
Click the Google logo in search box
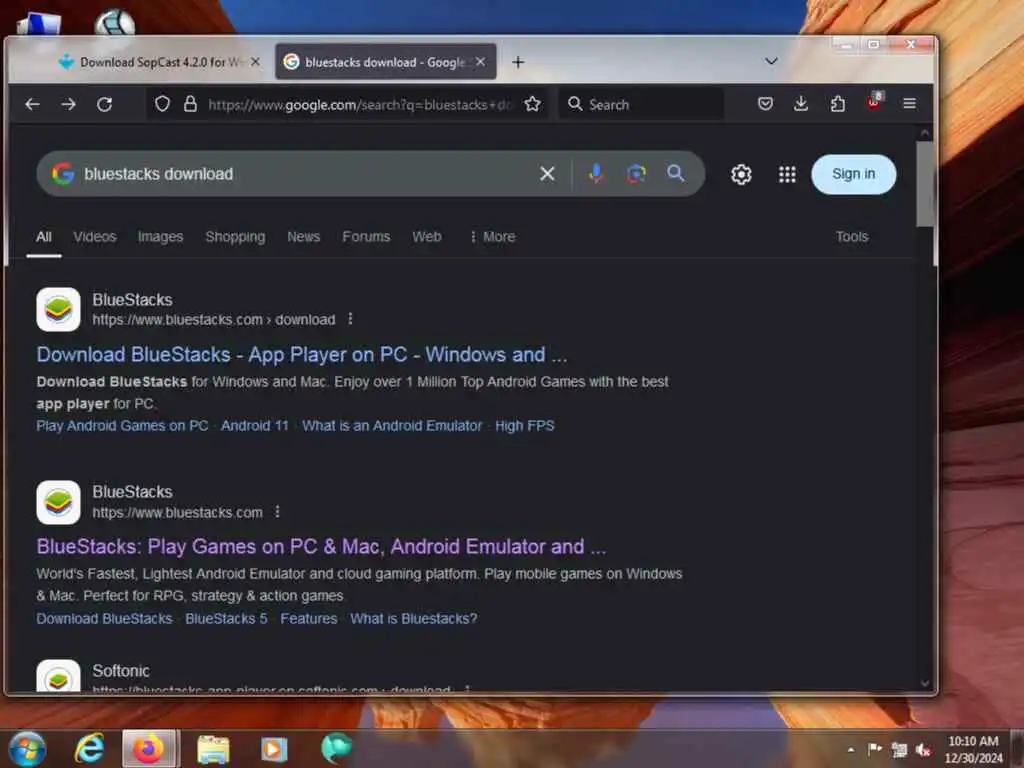[x=63, y=174]
